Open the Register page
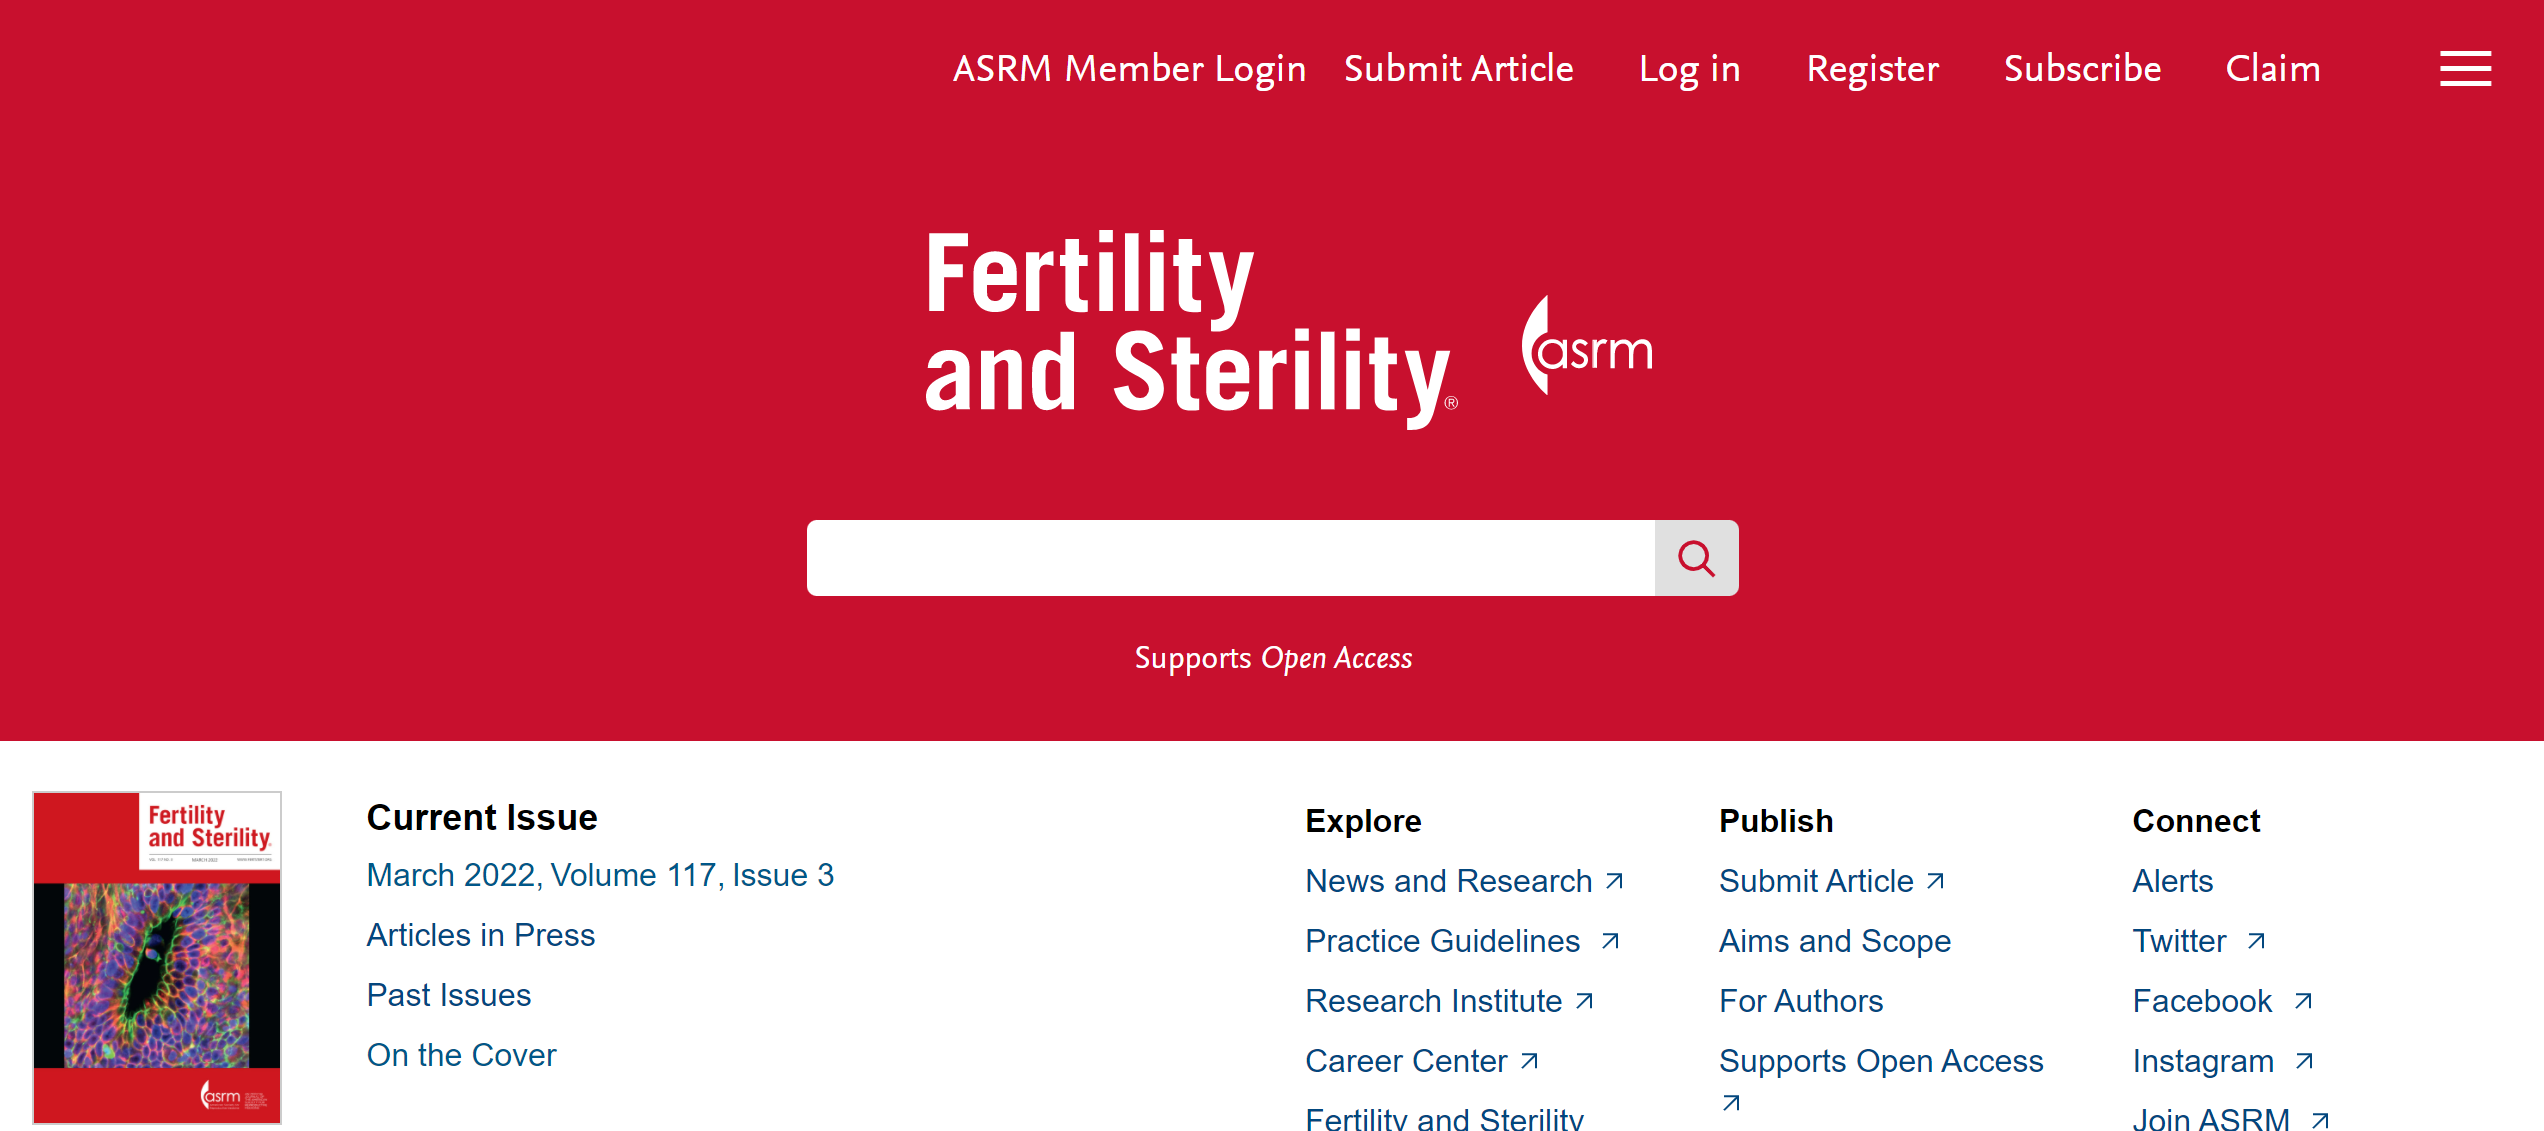This screenshot has height=1131, width=2544. [1873, 69]
